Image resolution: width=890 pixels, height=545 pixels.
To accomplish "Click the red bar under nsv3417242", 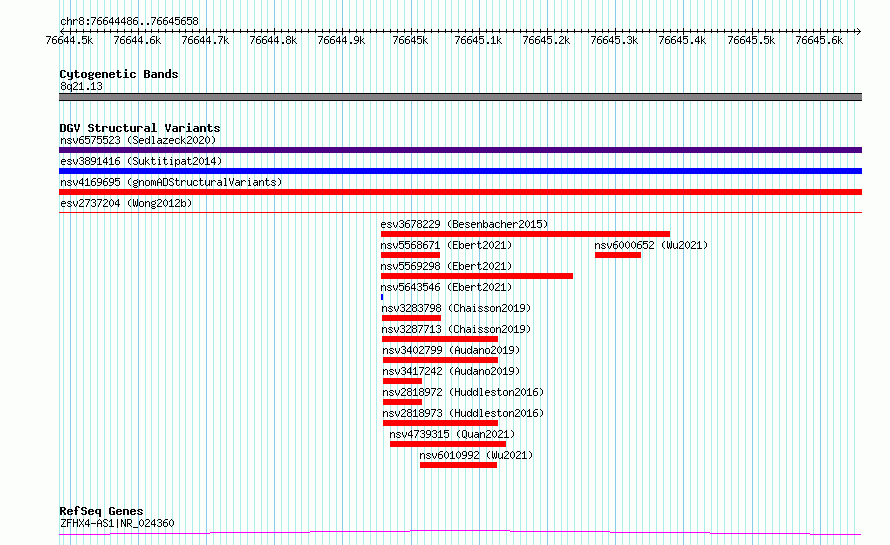I will click(402, 381).
